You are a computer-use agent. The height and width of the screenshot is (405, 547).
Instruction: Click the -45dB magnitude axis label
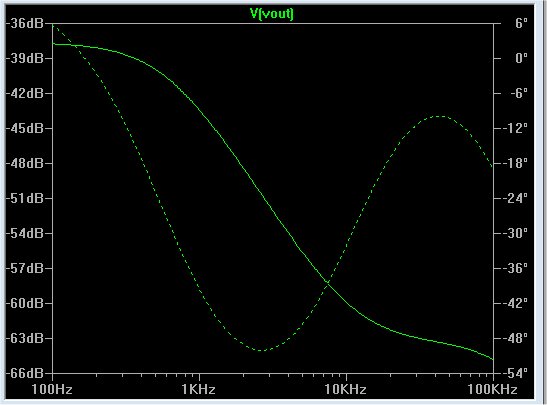point(25,128)
